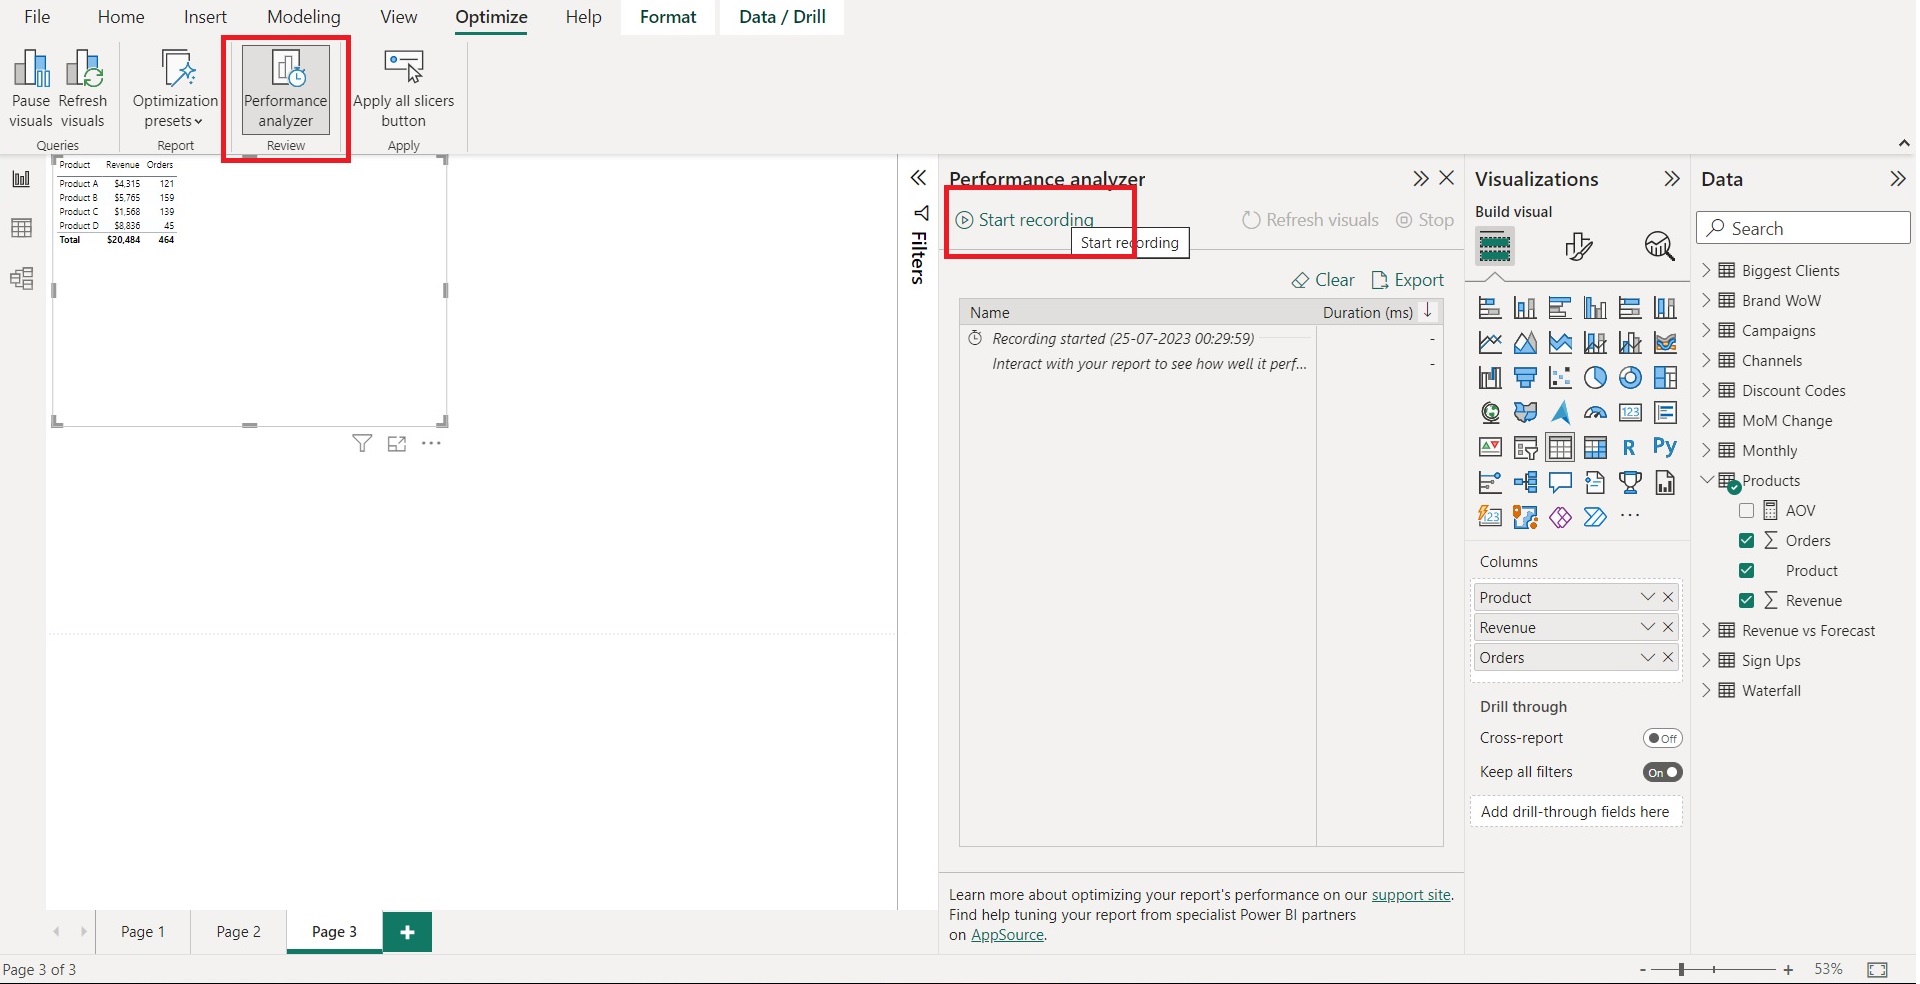Click Start recording in Performance analyzer

[1026, 220]
